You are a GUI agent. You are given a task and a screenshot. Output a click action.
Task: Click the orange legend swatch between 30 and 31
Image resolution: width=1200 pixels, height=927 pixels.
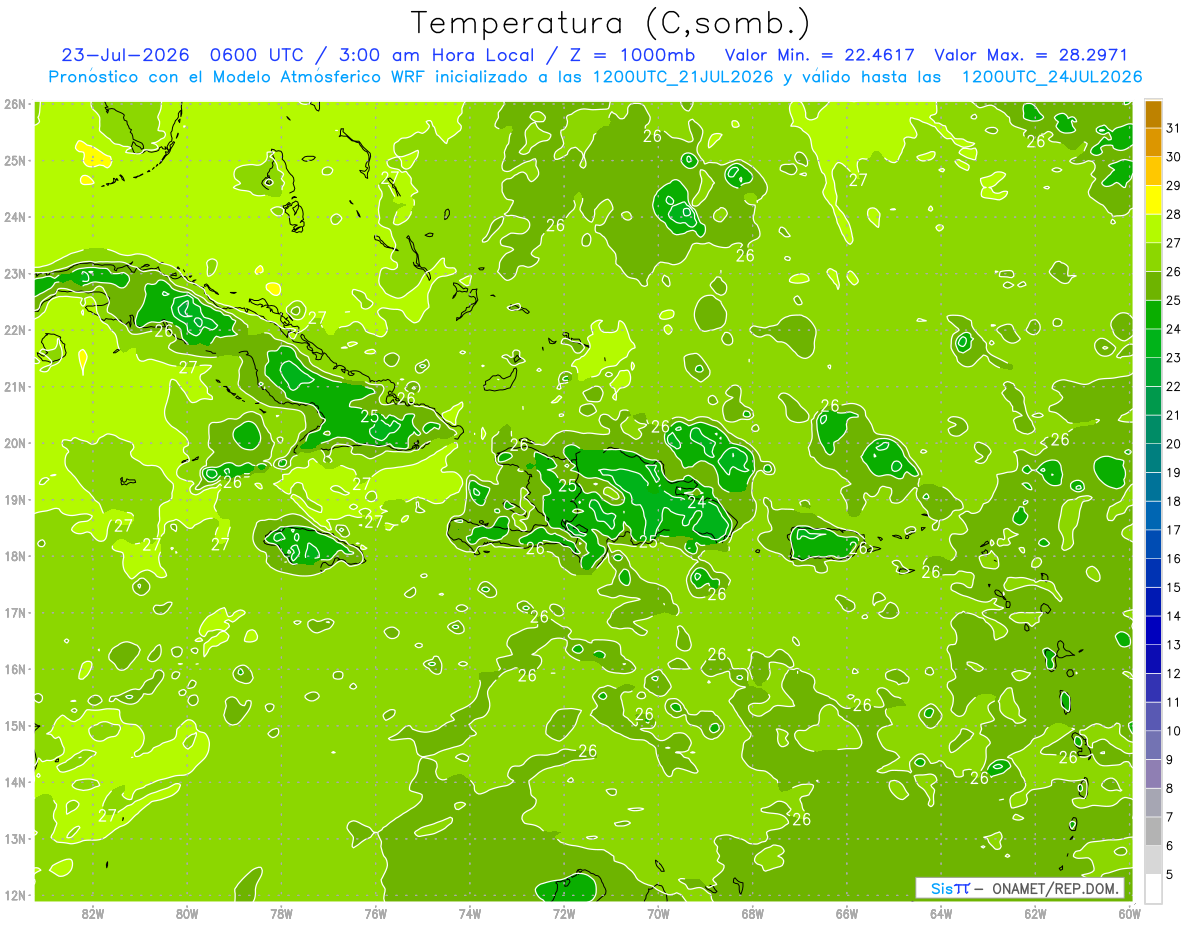1153,143
